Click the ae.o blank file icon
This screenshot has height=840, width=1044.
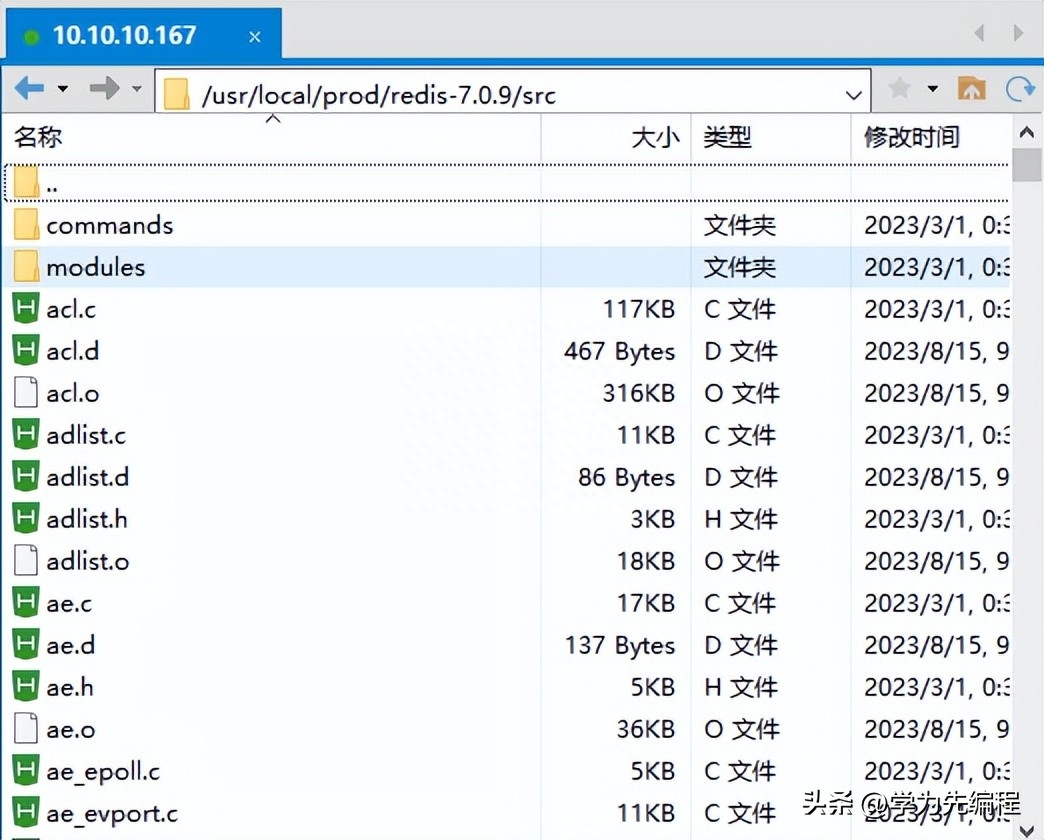(26, 728)
